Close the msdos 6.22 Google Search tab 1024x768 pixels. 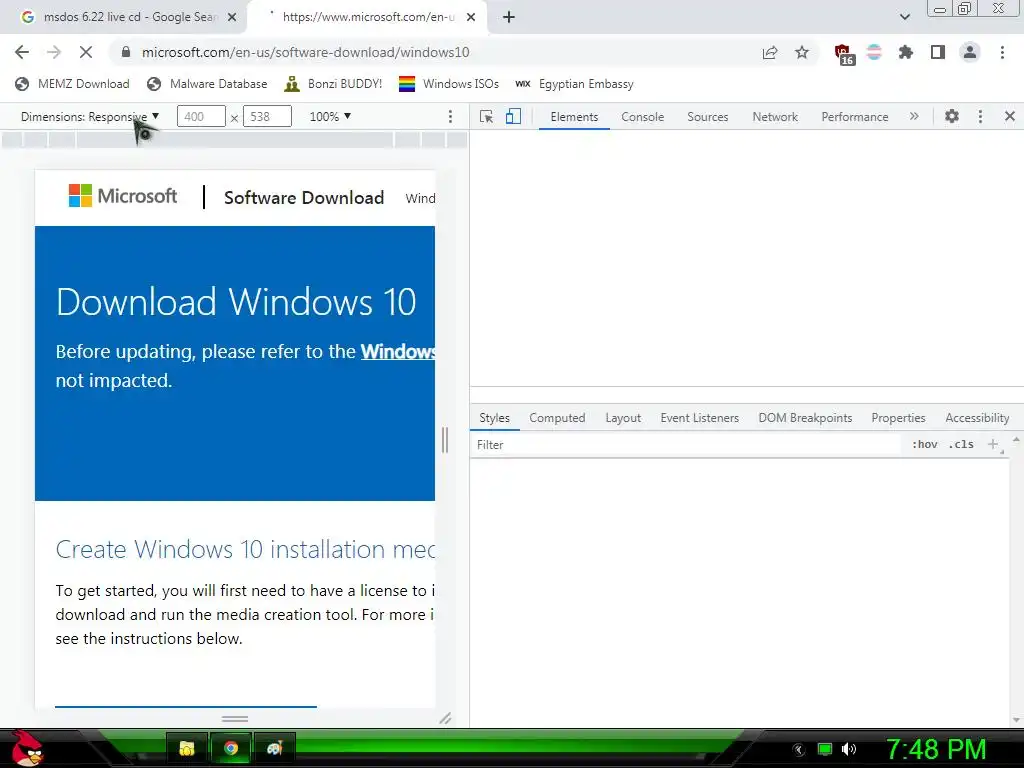pyautogui.click(x=232, y=17)
